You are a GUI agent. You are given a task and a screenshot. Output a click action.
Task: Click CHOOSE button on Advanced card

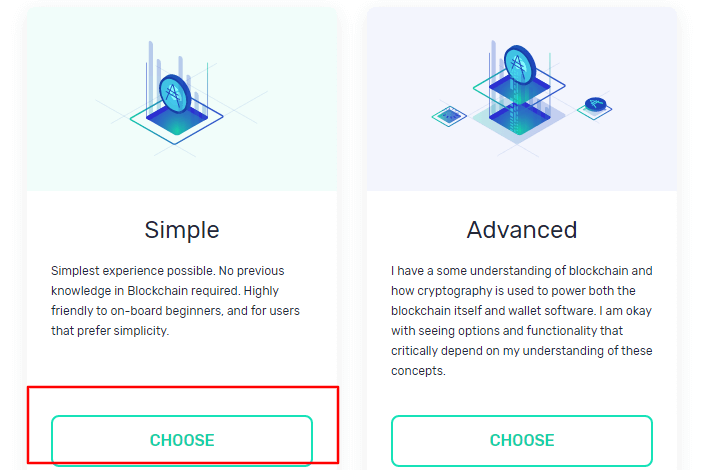click(x=521, y=440)
